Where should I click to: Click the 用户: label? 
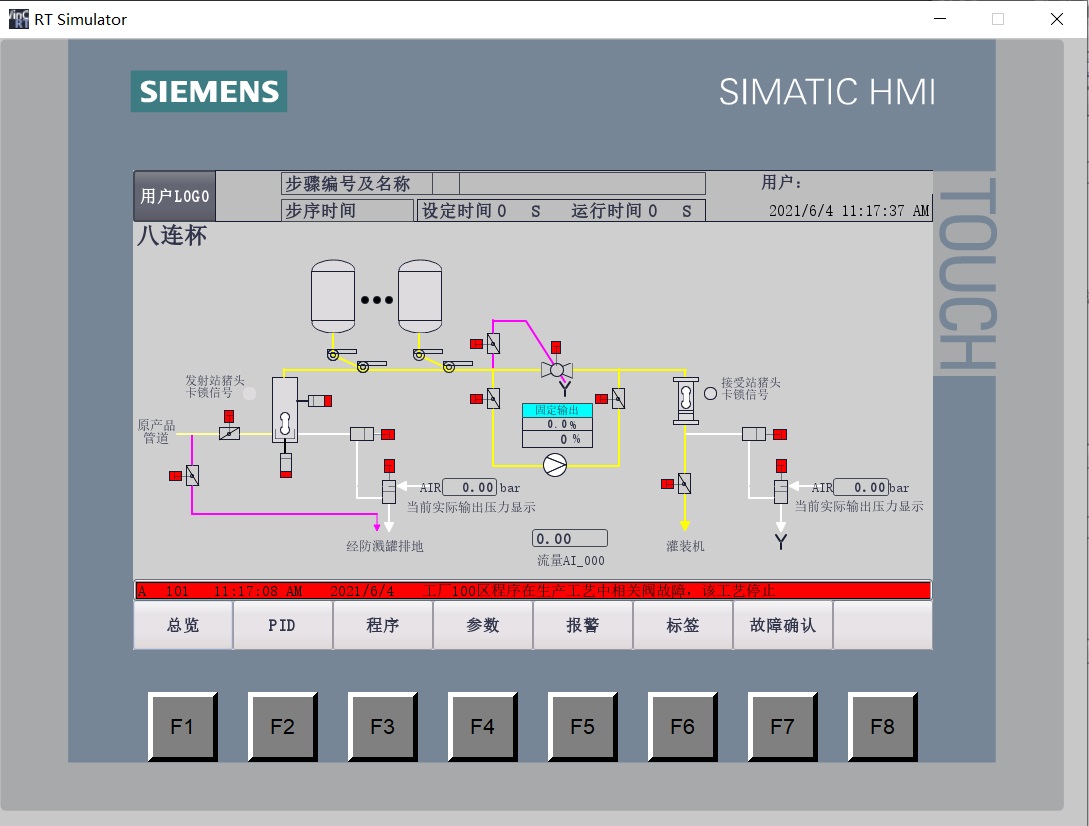click(781, 183)
